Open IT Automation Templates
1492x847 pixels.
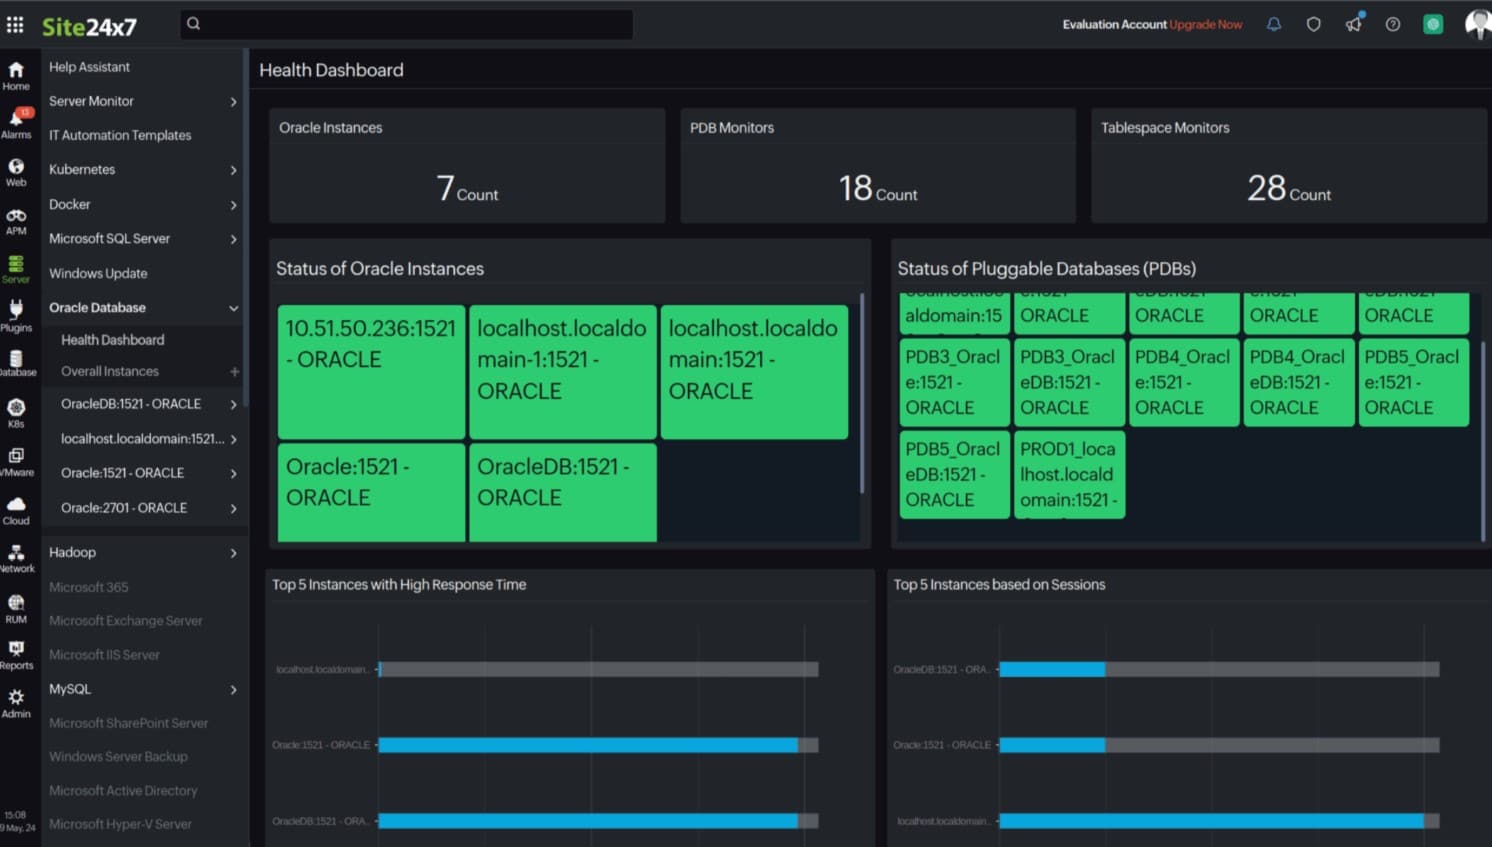(120, 135)
